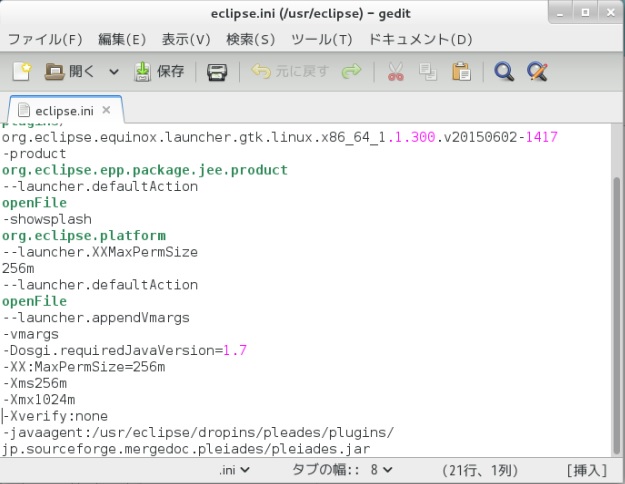
Task: Open the ファイル(F) menu
Action: tap(45, 39)
